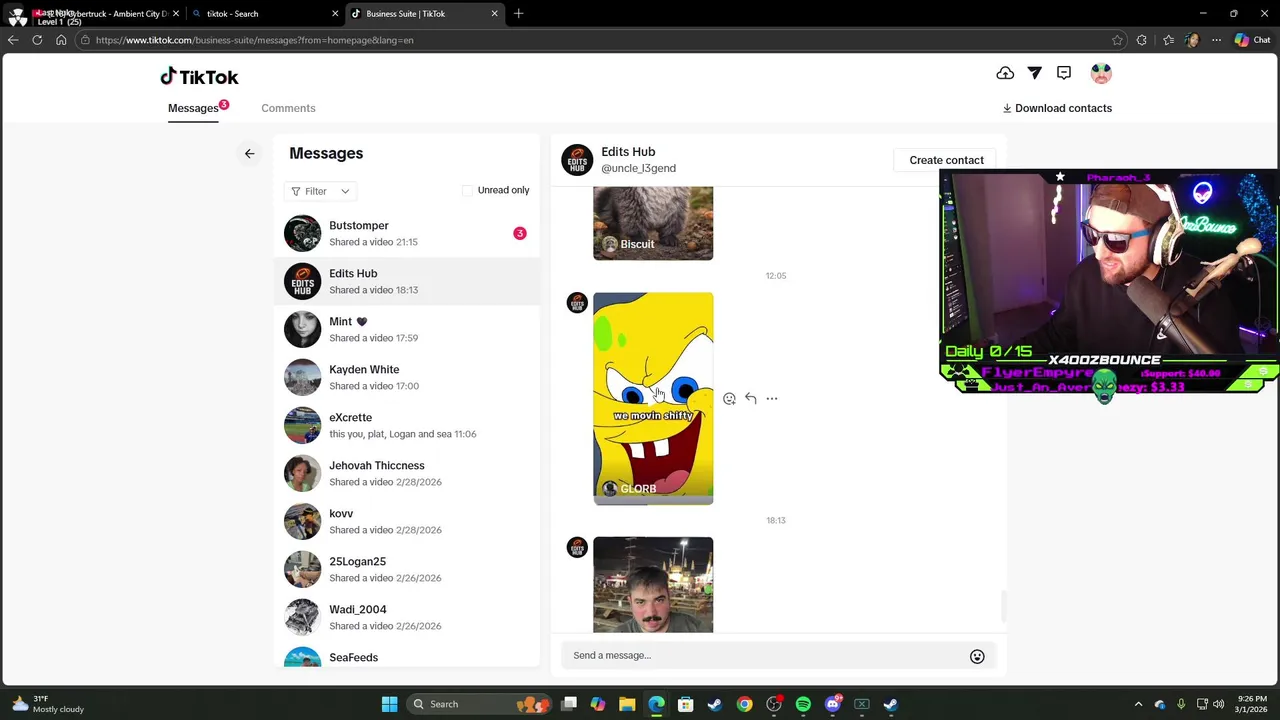Screen dimensions: 1280x720
Task: Open volume control in system tray
Action: tap(1218, 704)
